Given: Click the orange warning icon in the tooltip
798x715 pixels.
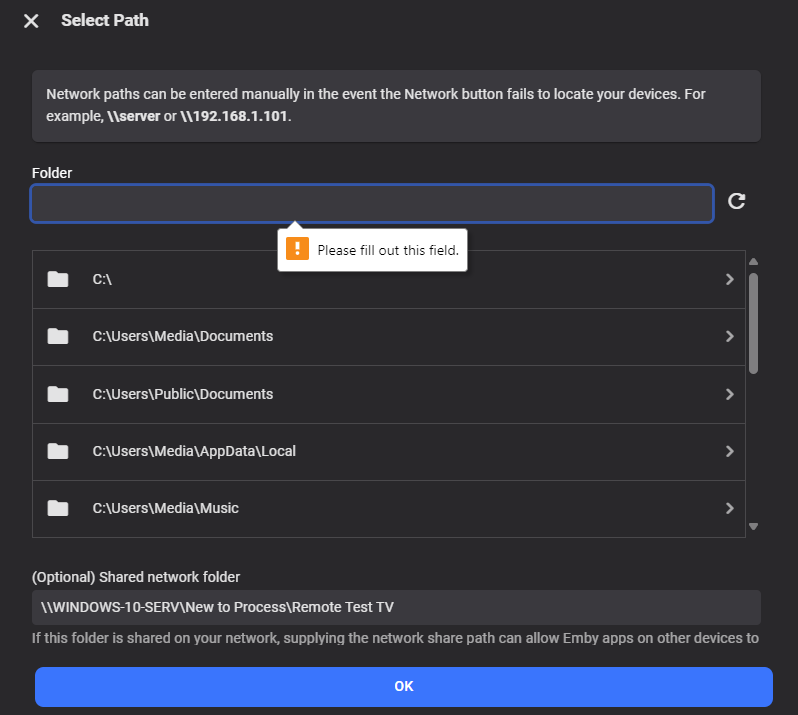Looking at the screenshot, I should (x=297, y=249).
